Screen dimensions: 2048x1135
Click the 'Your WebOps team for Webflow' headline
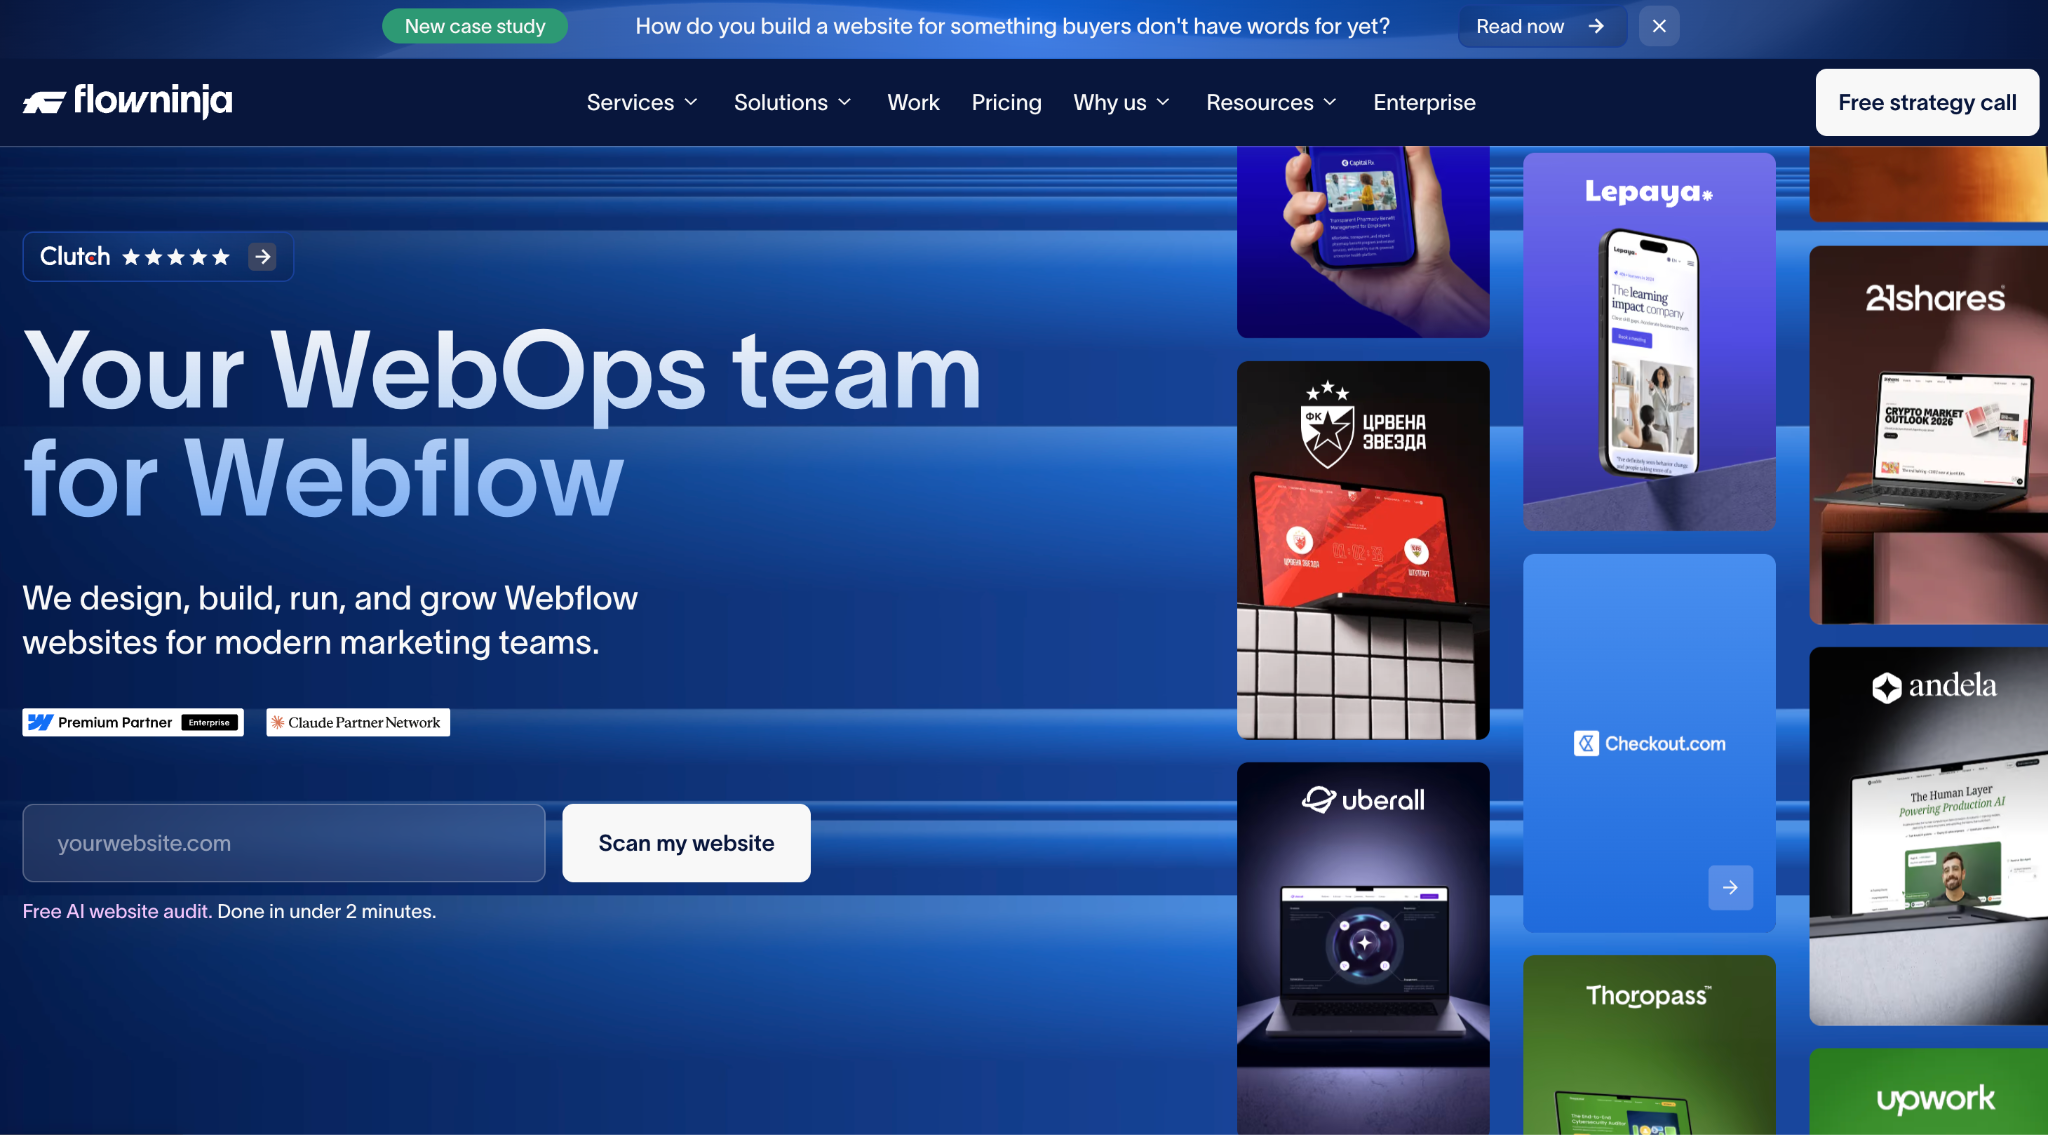(x=502, y=424)
